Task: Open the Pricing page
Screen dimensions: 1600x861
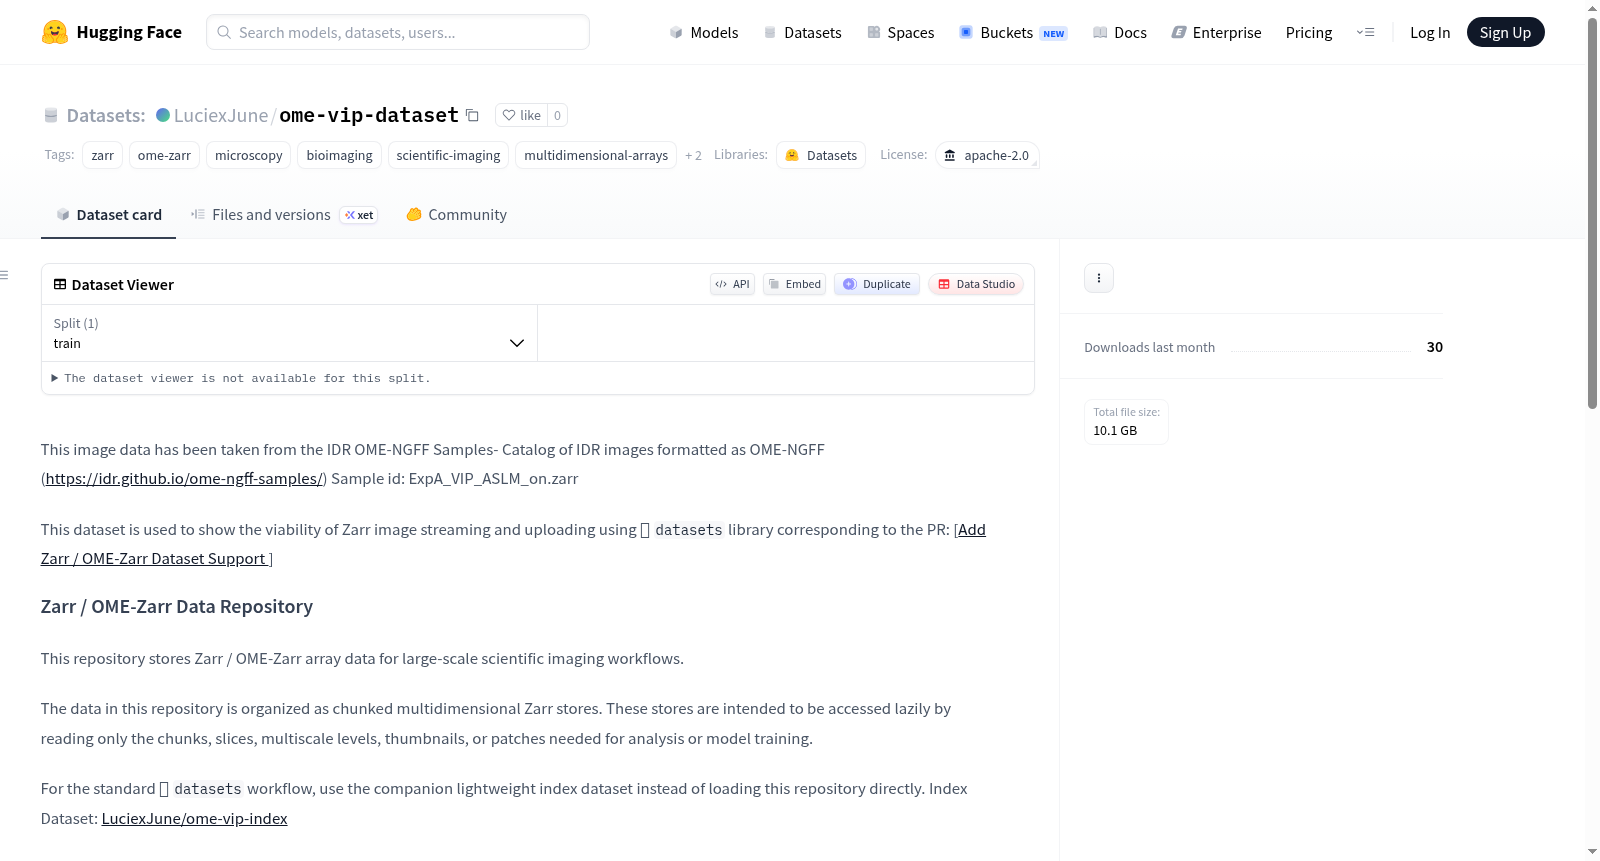Action: point(1309,32)
